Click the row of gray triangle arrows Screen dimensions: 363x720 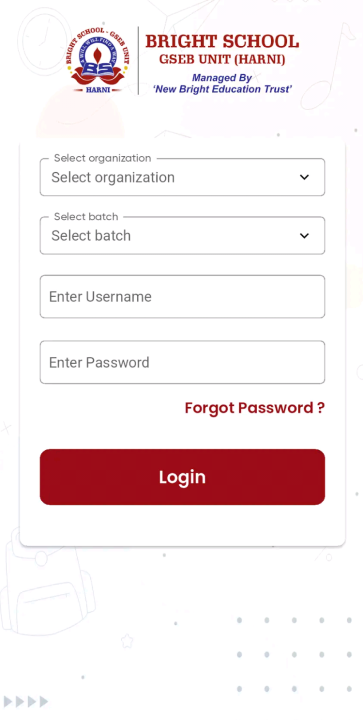tap(25, 702)
